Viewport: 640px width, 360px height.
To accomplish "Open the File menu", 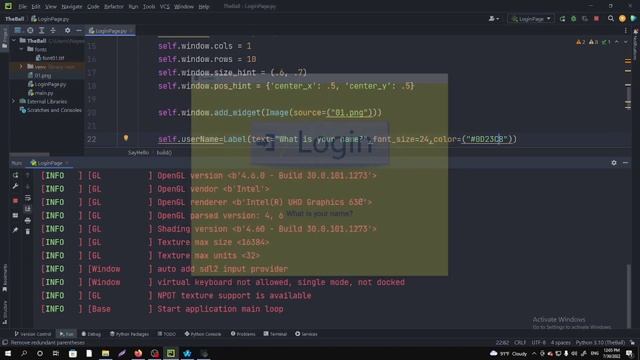I will click(x=22, y=7).
